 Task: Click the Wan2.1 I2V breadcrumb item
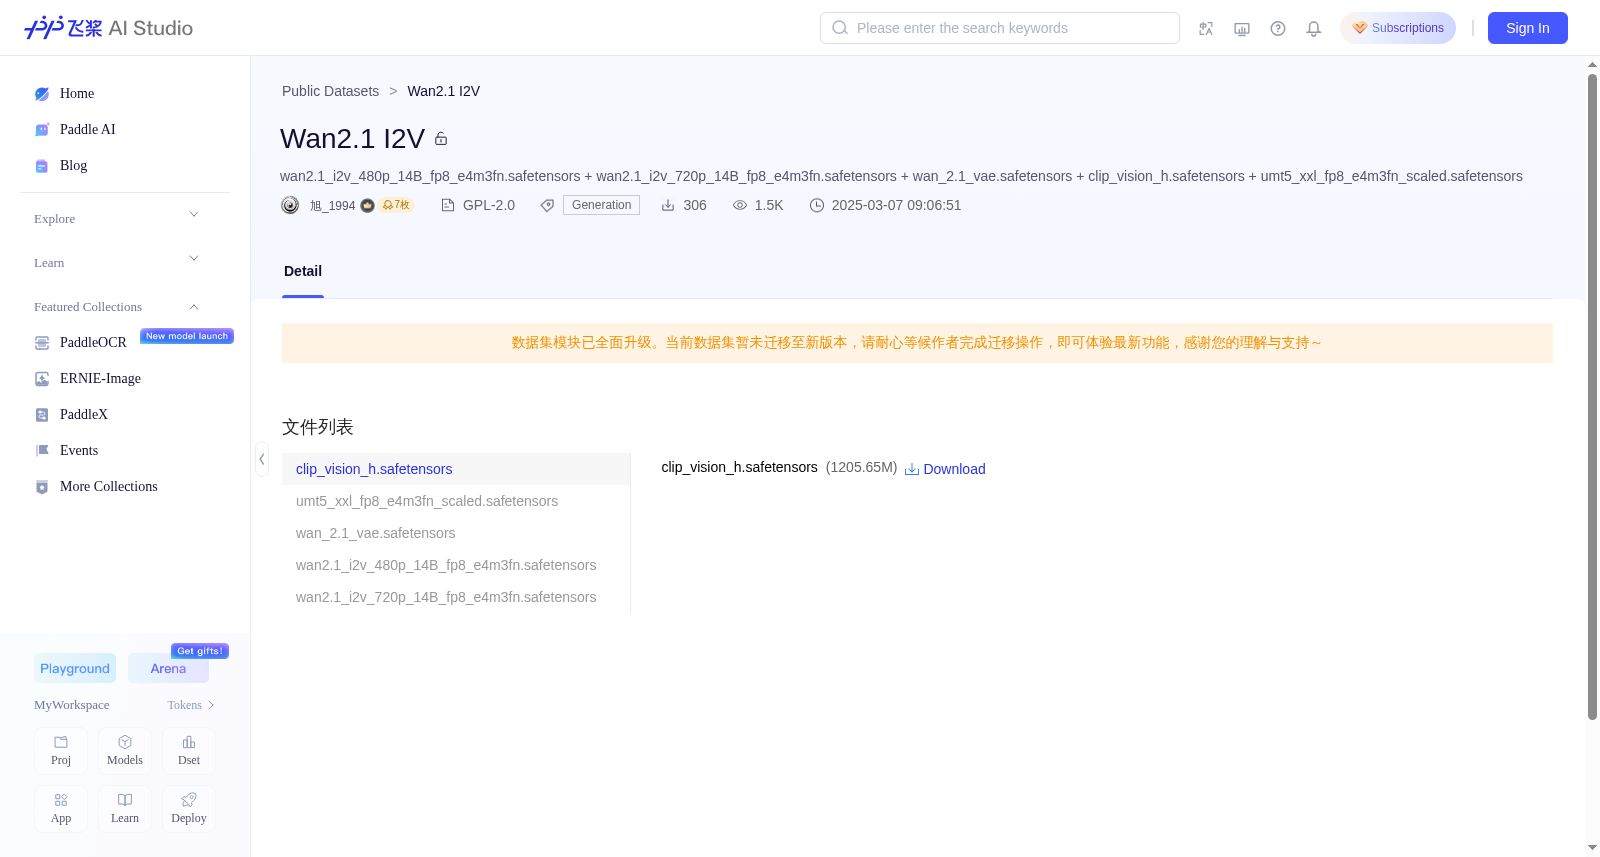point(444,91)
